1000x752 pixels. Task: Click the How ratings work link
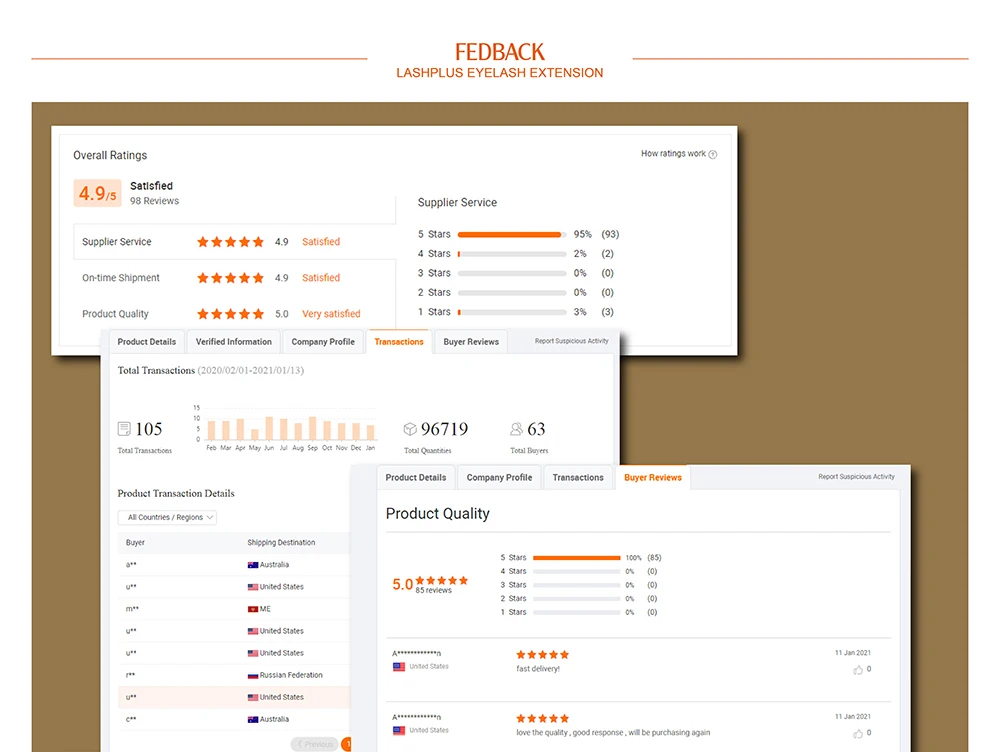tap(673, 154)
